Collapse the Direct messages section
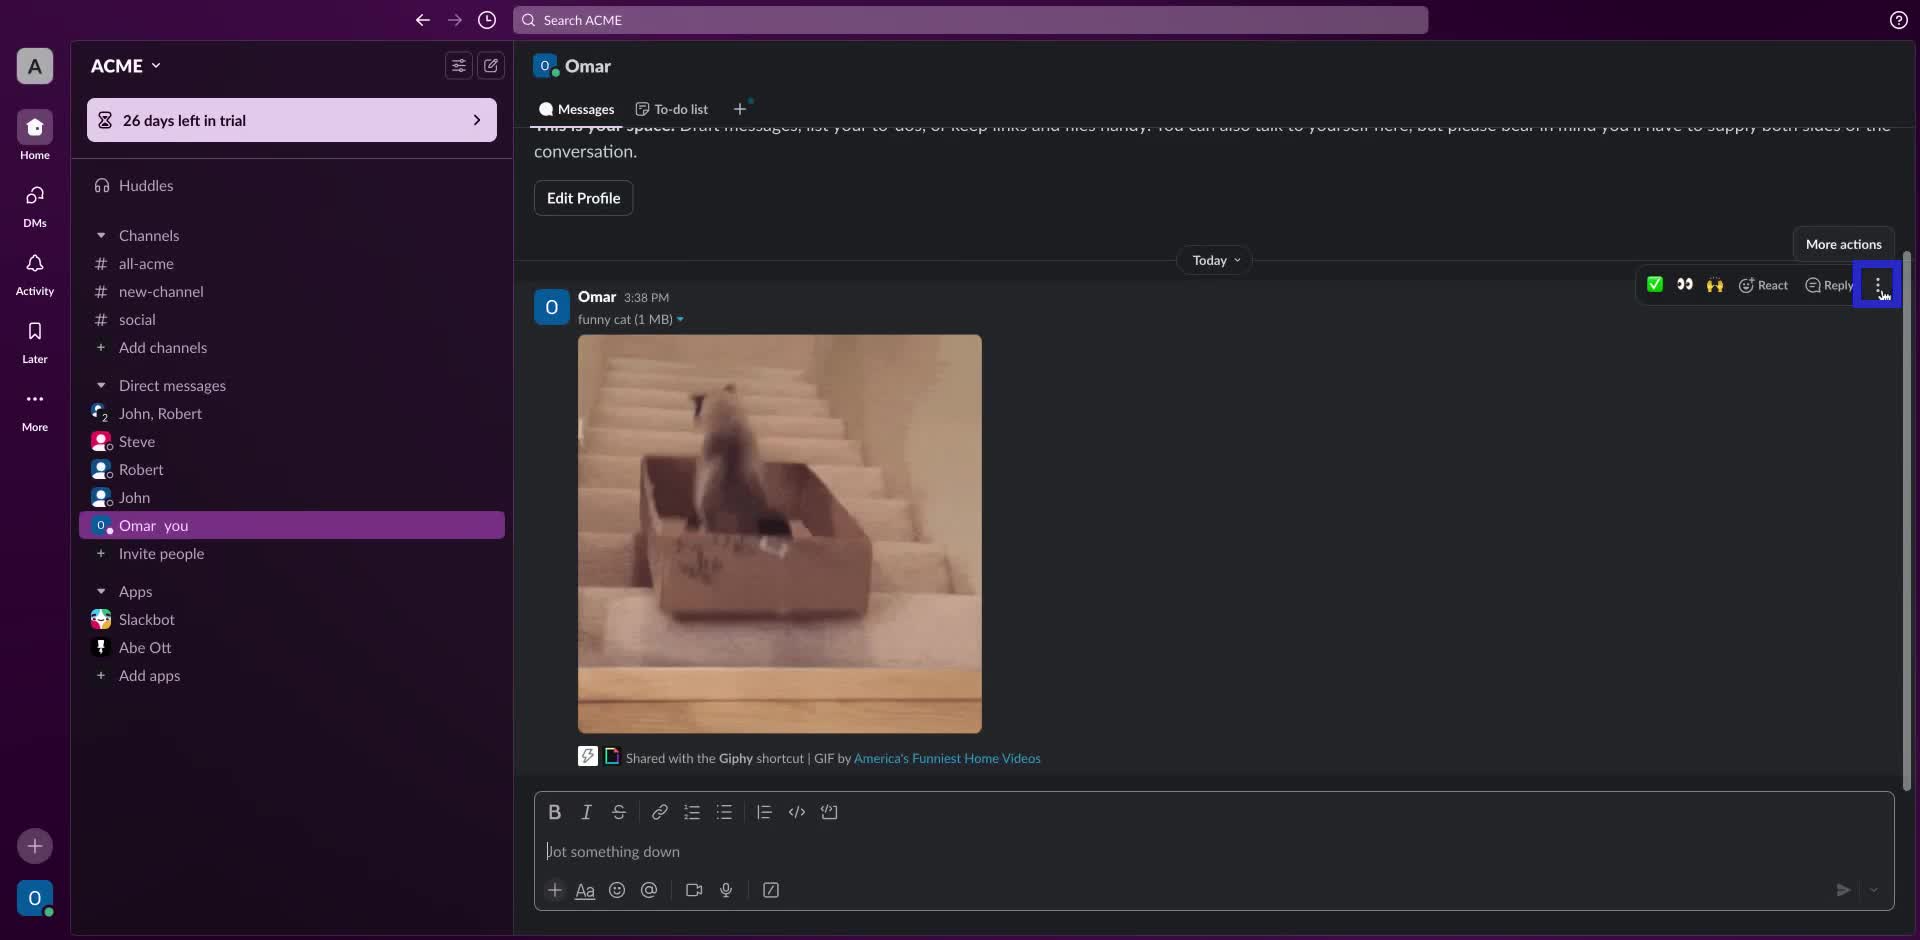This screenshot has width=1920, height=940. (101, 385)
